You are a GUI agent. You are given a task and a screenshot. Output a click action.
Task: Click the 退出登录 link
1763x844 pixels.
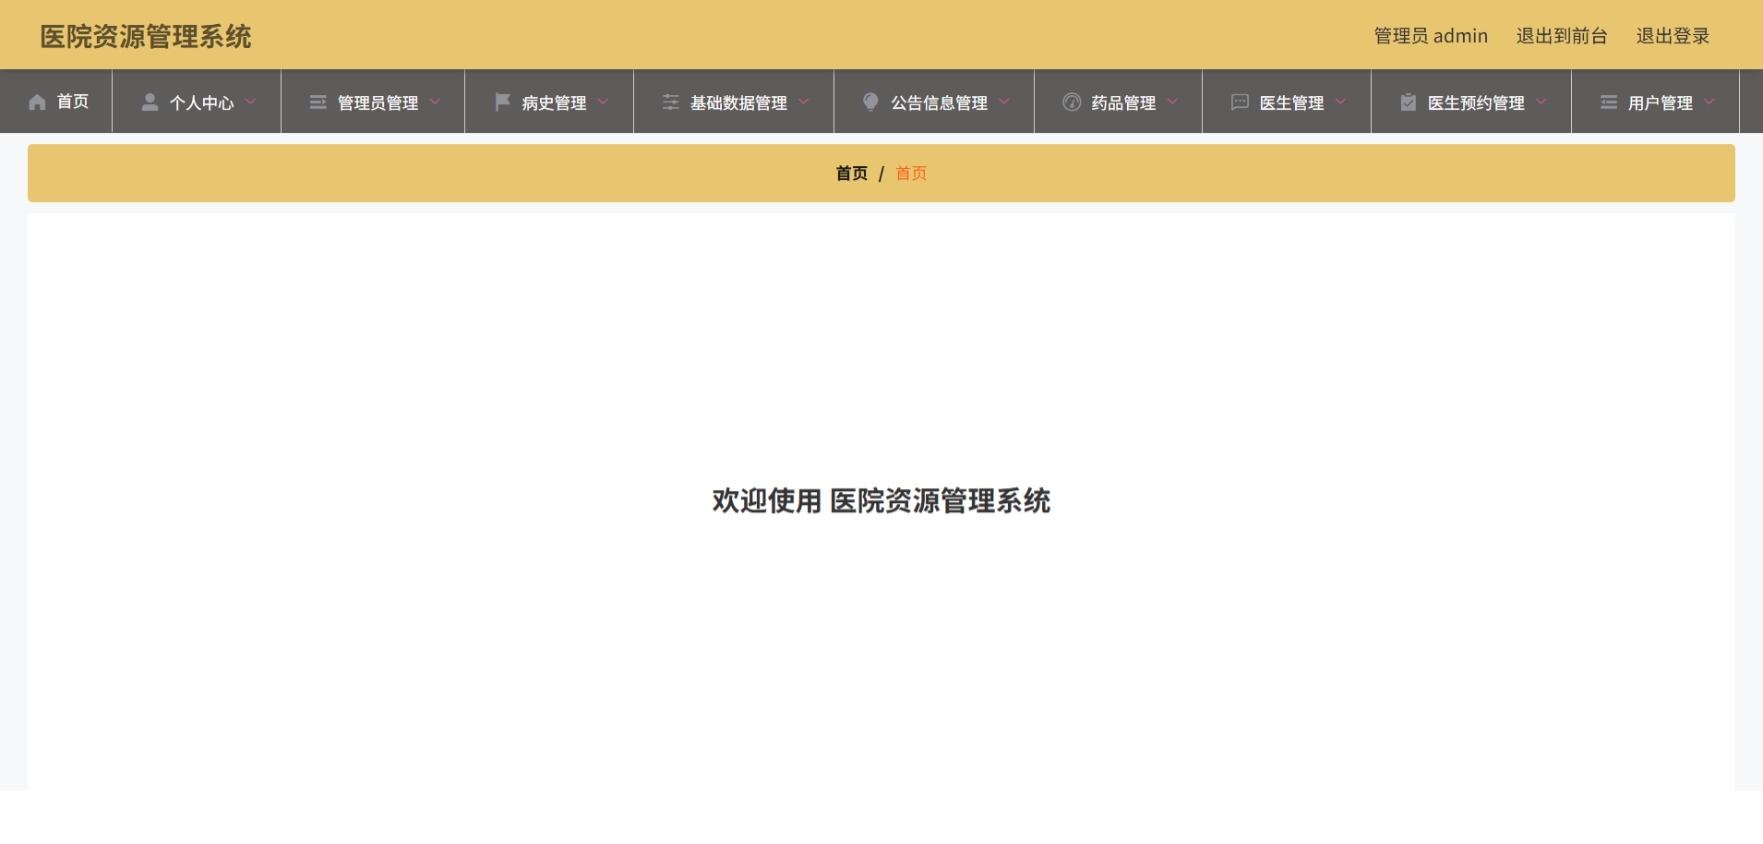(1673, 36)
